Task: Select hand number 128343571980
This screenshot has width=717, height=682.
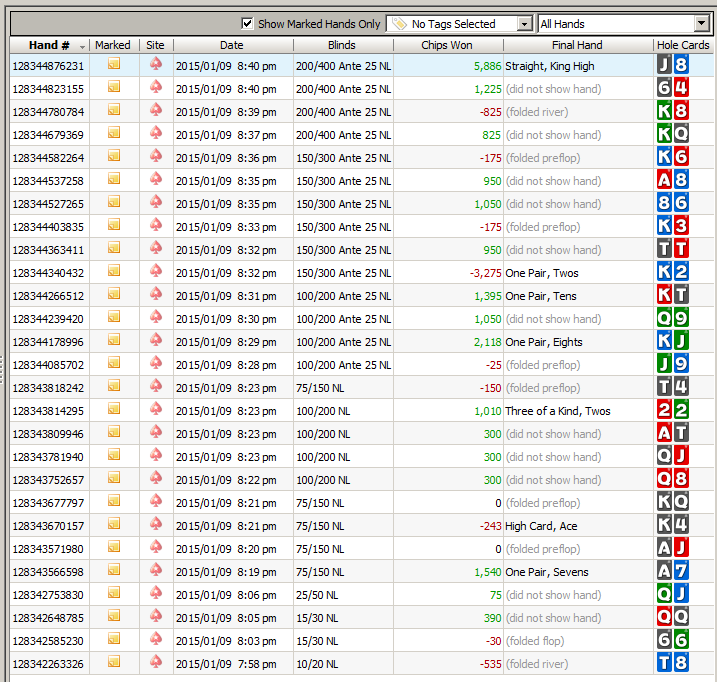Action: 48,549
